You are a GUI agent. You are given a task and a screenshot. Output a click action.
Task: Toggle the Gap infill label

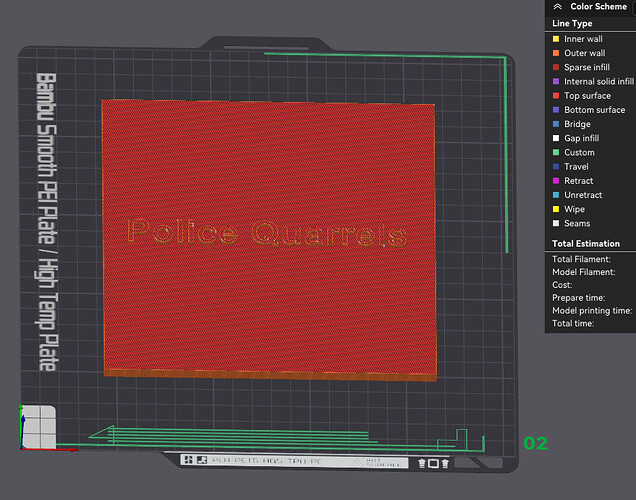click(582, 138)
